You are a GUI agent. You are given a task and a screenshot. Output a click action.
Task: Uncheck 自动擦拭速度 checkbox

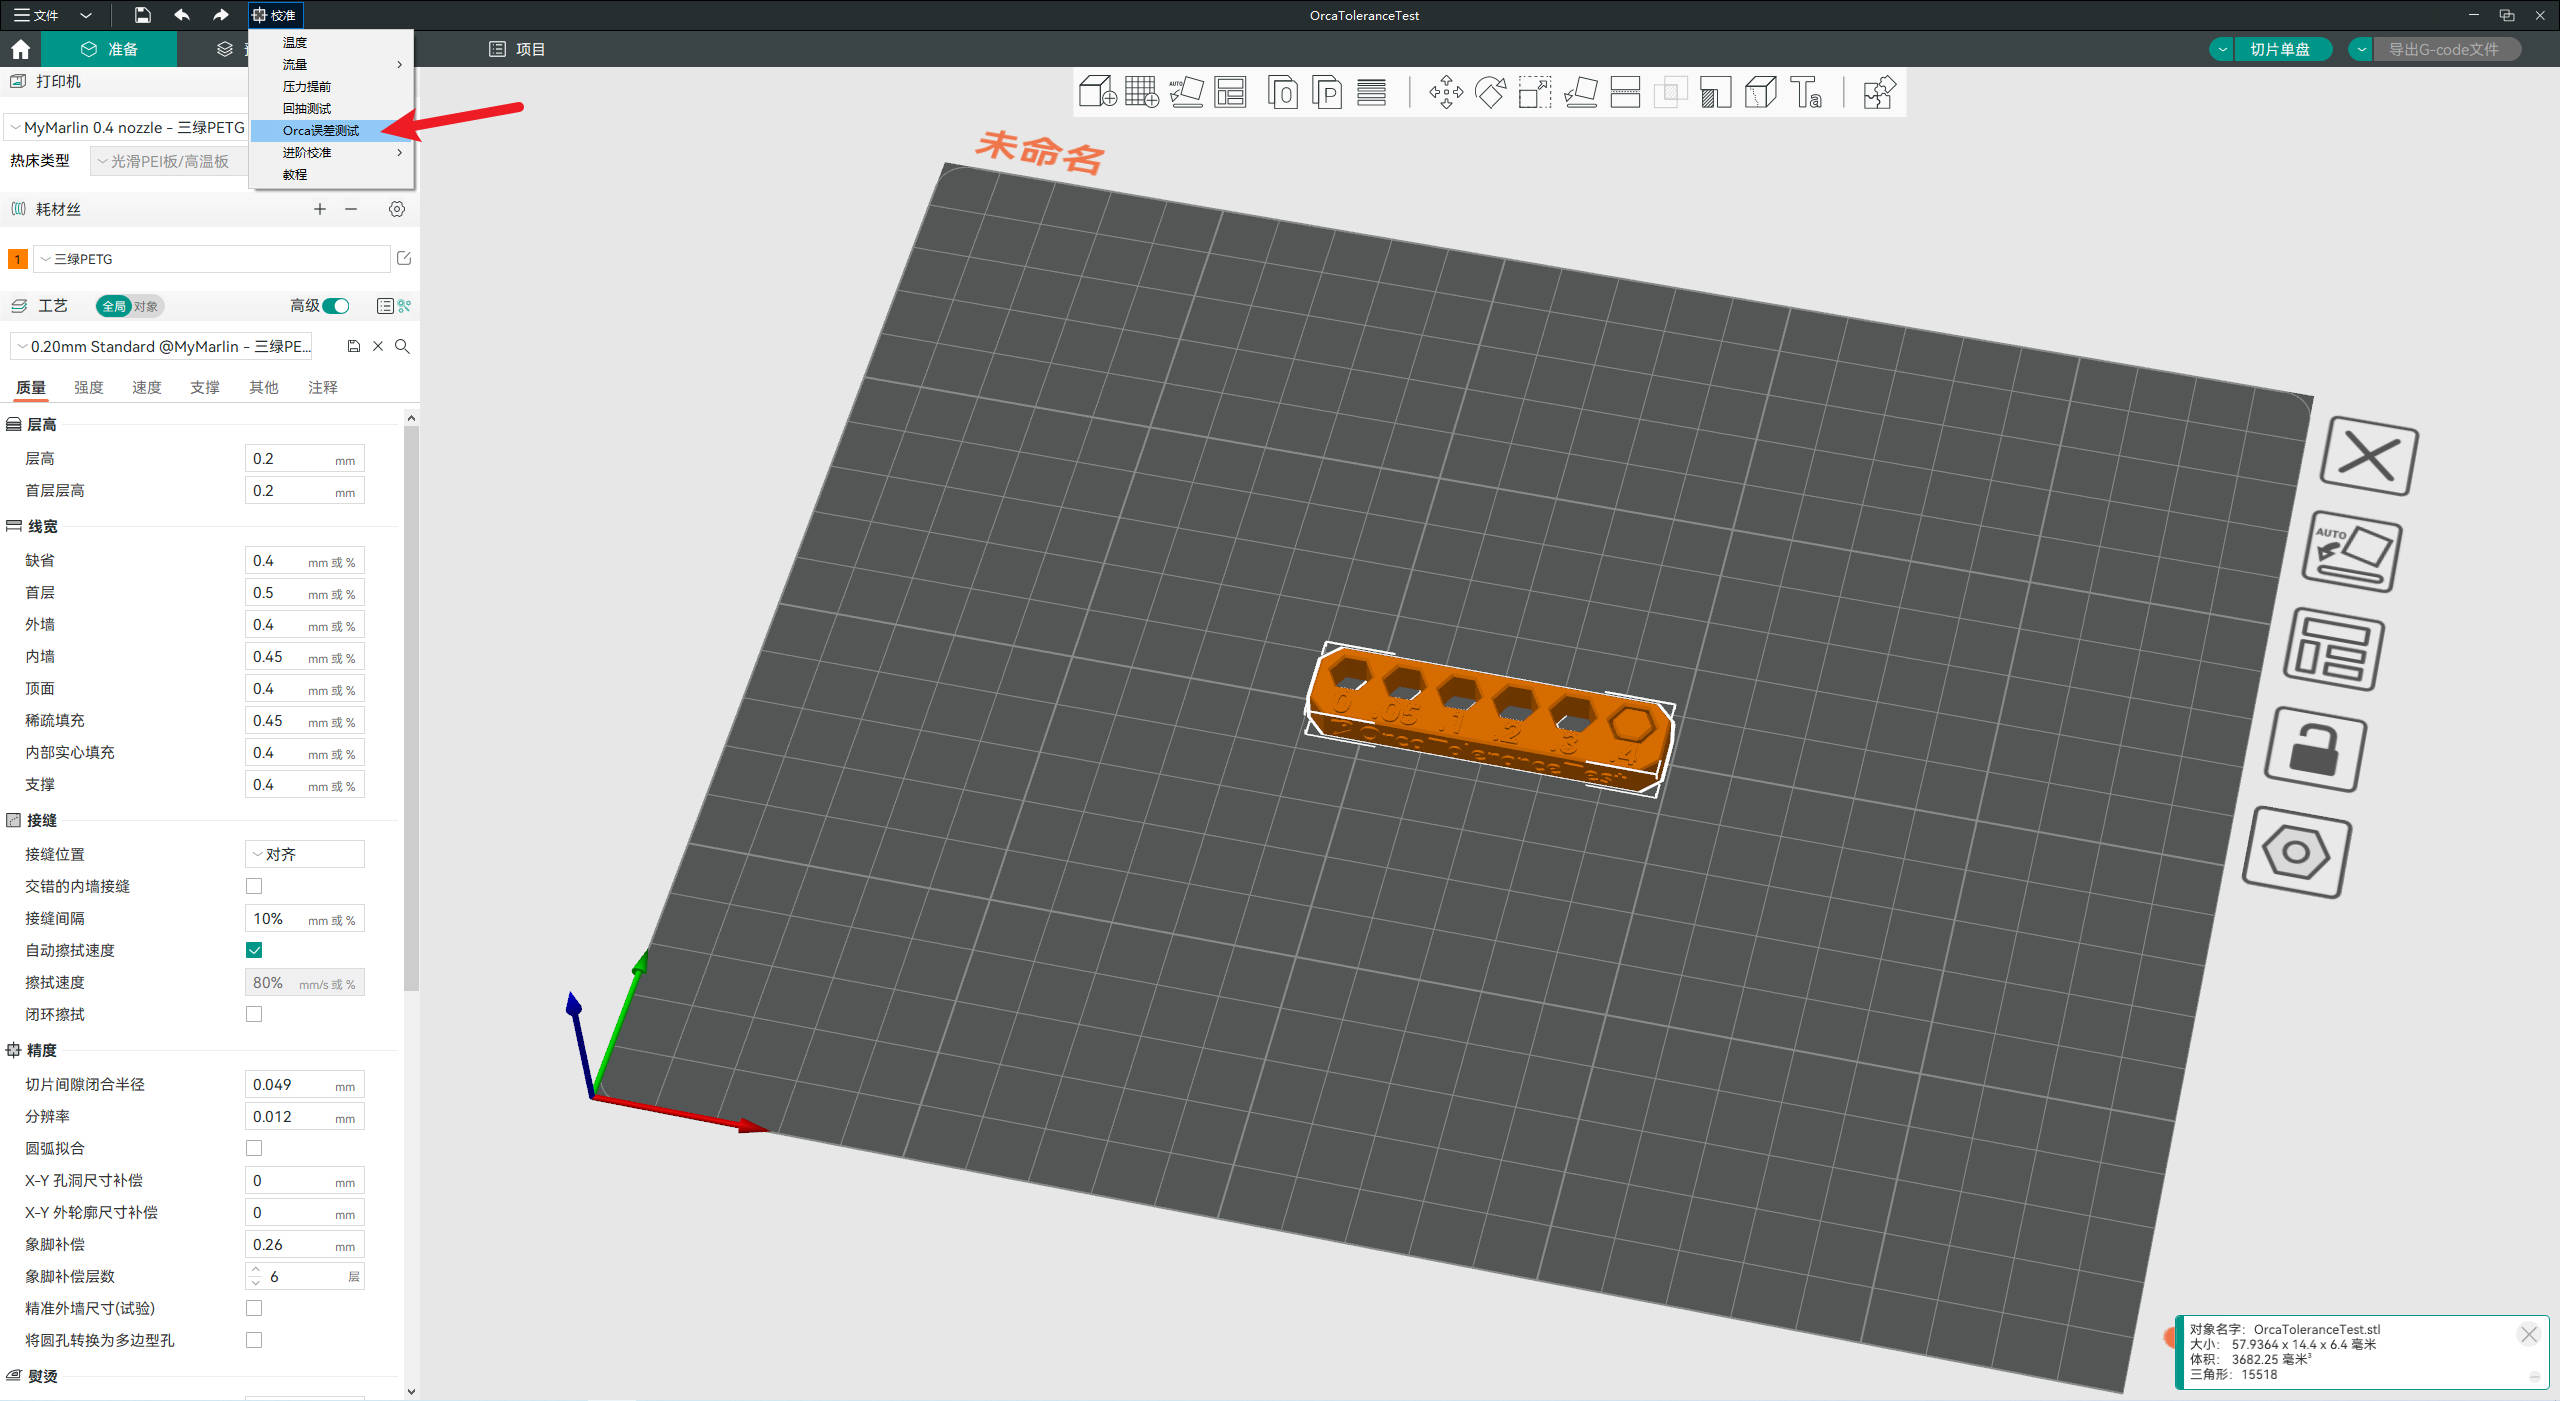coord(254,950)
